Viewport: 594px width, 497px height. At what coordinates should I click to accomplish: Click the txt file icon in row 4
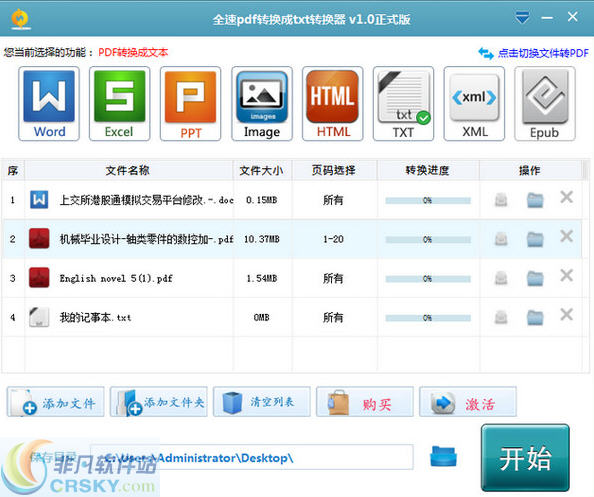pos(39,317)
